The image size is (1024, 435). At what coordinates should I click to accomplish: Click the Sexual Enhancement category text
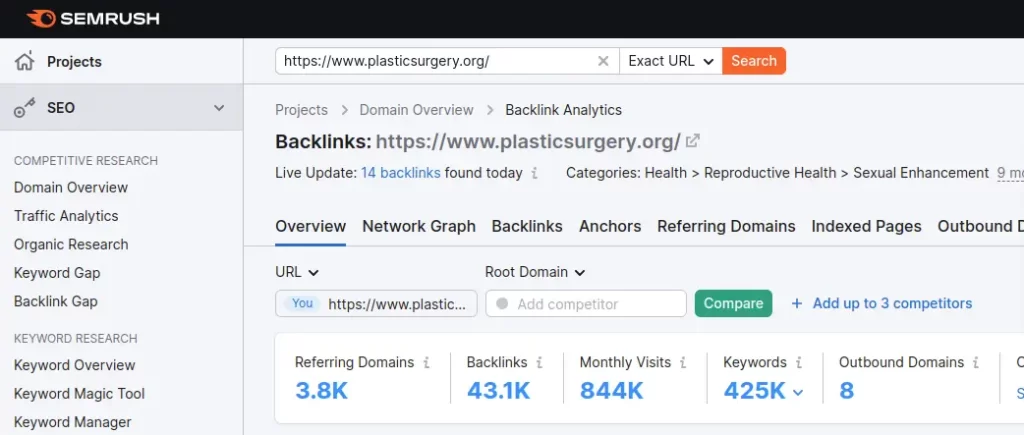click(x=921, y=173)
